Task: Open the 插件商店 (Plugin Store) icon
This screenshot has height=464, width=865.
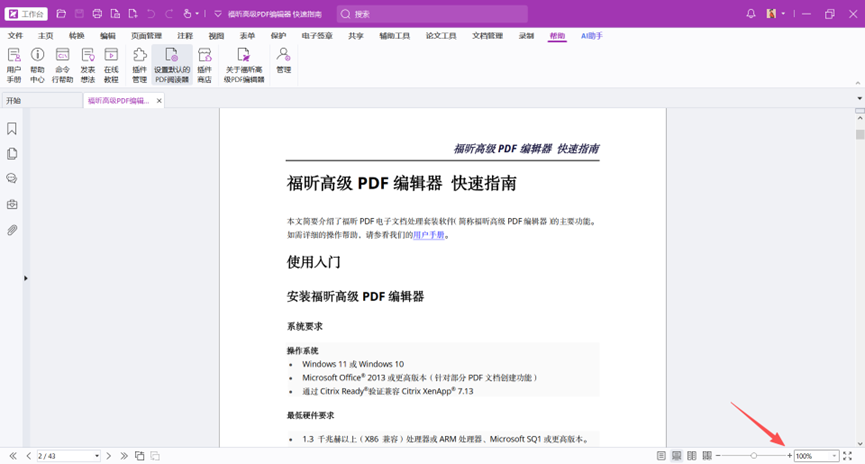Action: coord(204,64)
